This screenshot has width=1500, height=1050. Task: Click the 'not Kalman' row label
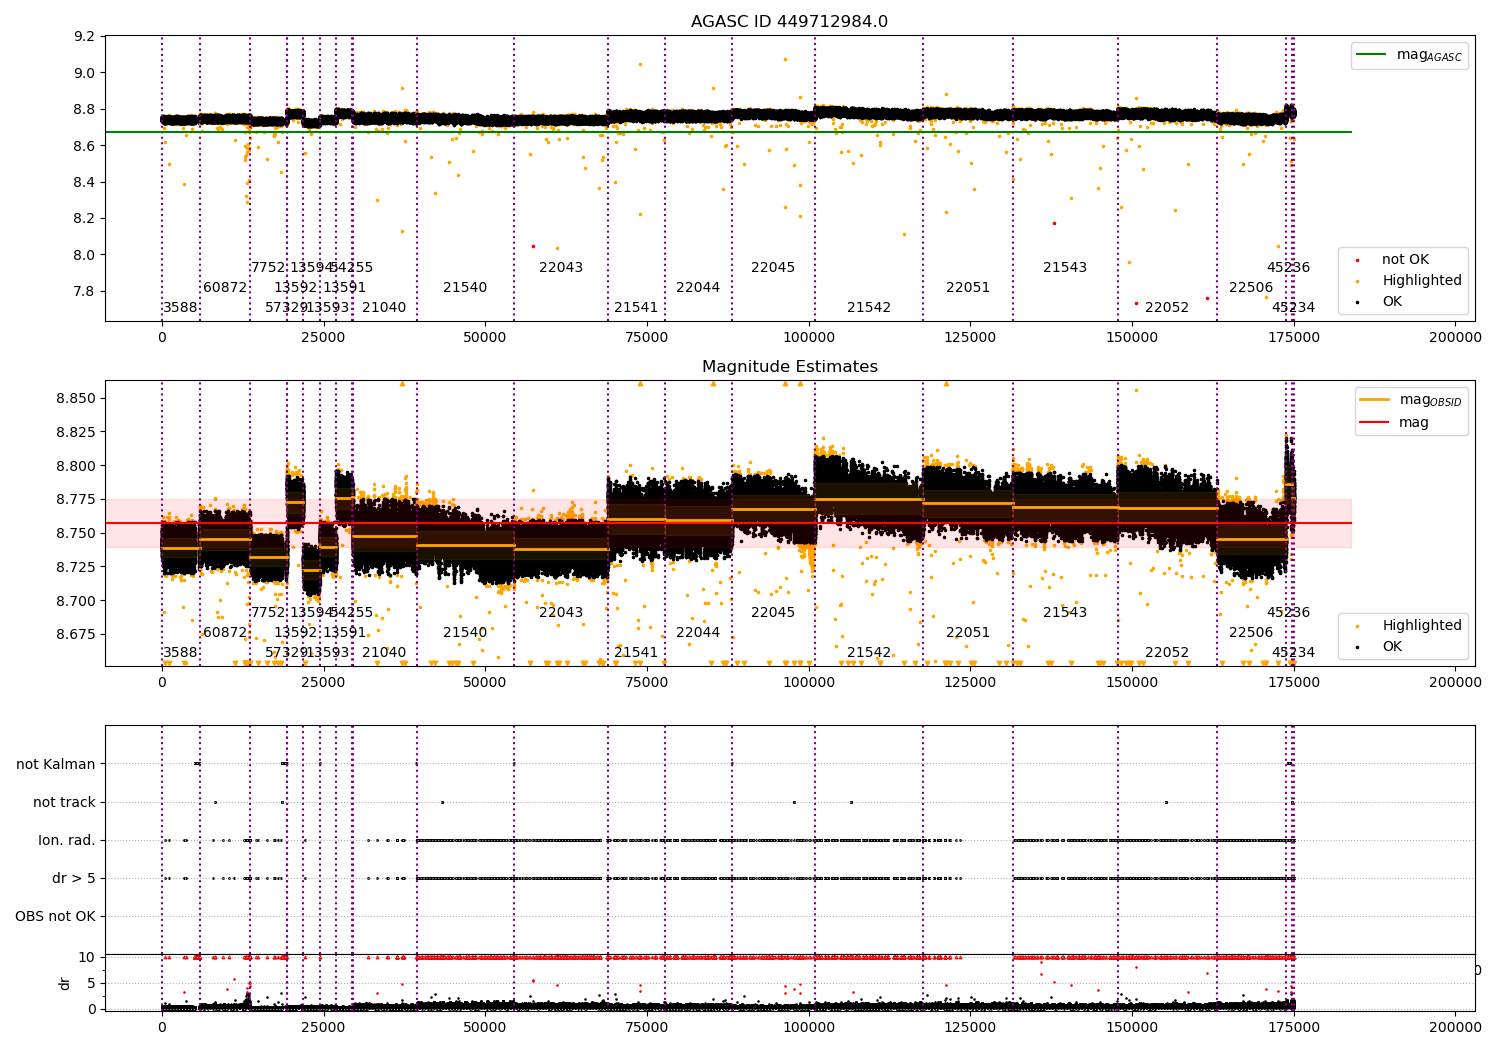click(x=56, y=764)
